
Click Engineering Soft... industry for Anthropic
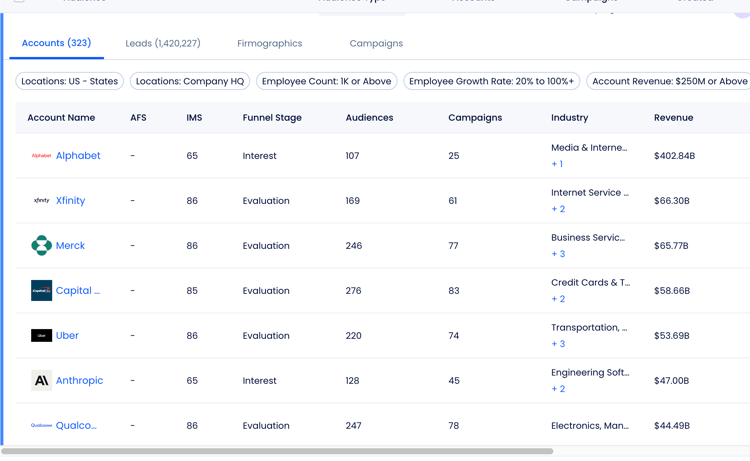pos(590,373)
